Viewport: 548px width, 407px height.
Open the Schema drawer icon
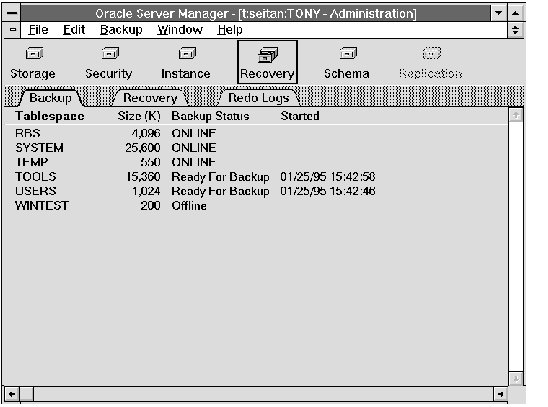[x=348, y=53]
